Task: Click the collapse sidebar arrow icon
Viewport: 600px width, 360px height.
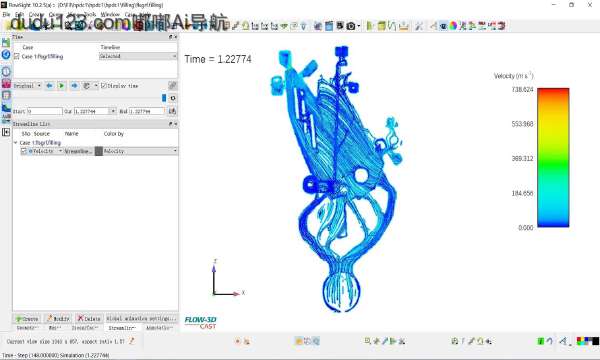Action: click(6, 132)
